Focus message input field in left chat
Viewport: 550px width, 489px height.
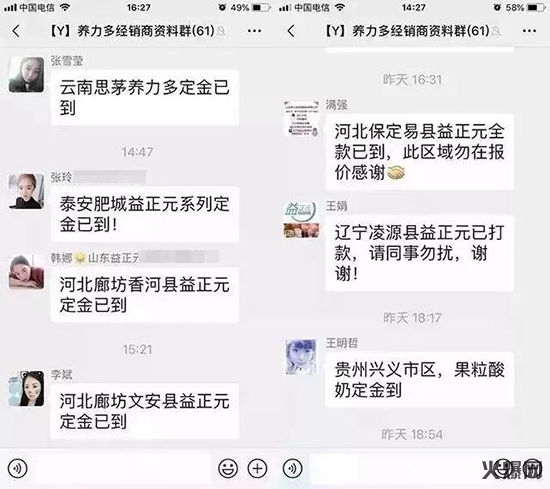coord(123,468)
